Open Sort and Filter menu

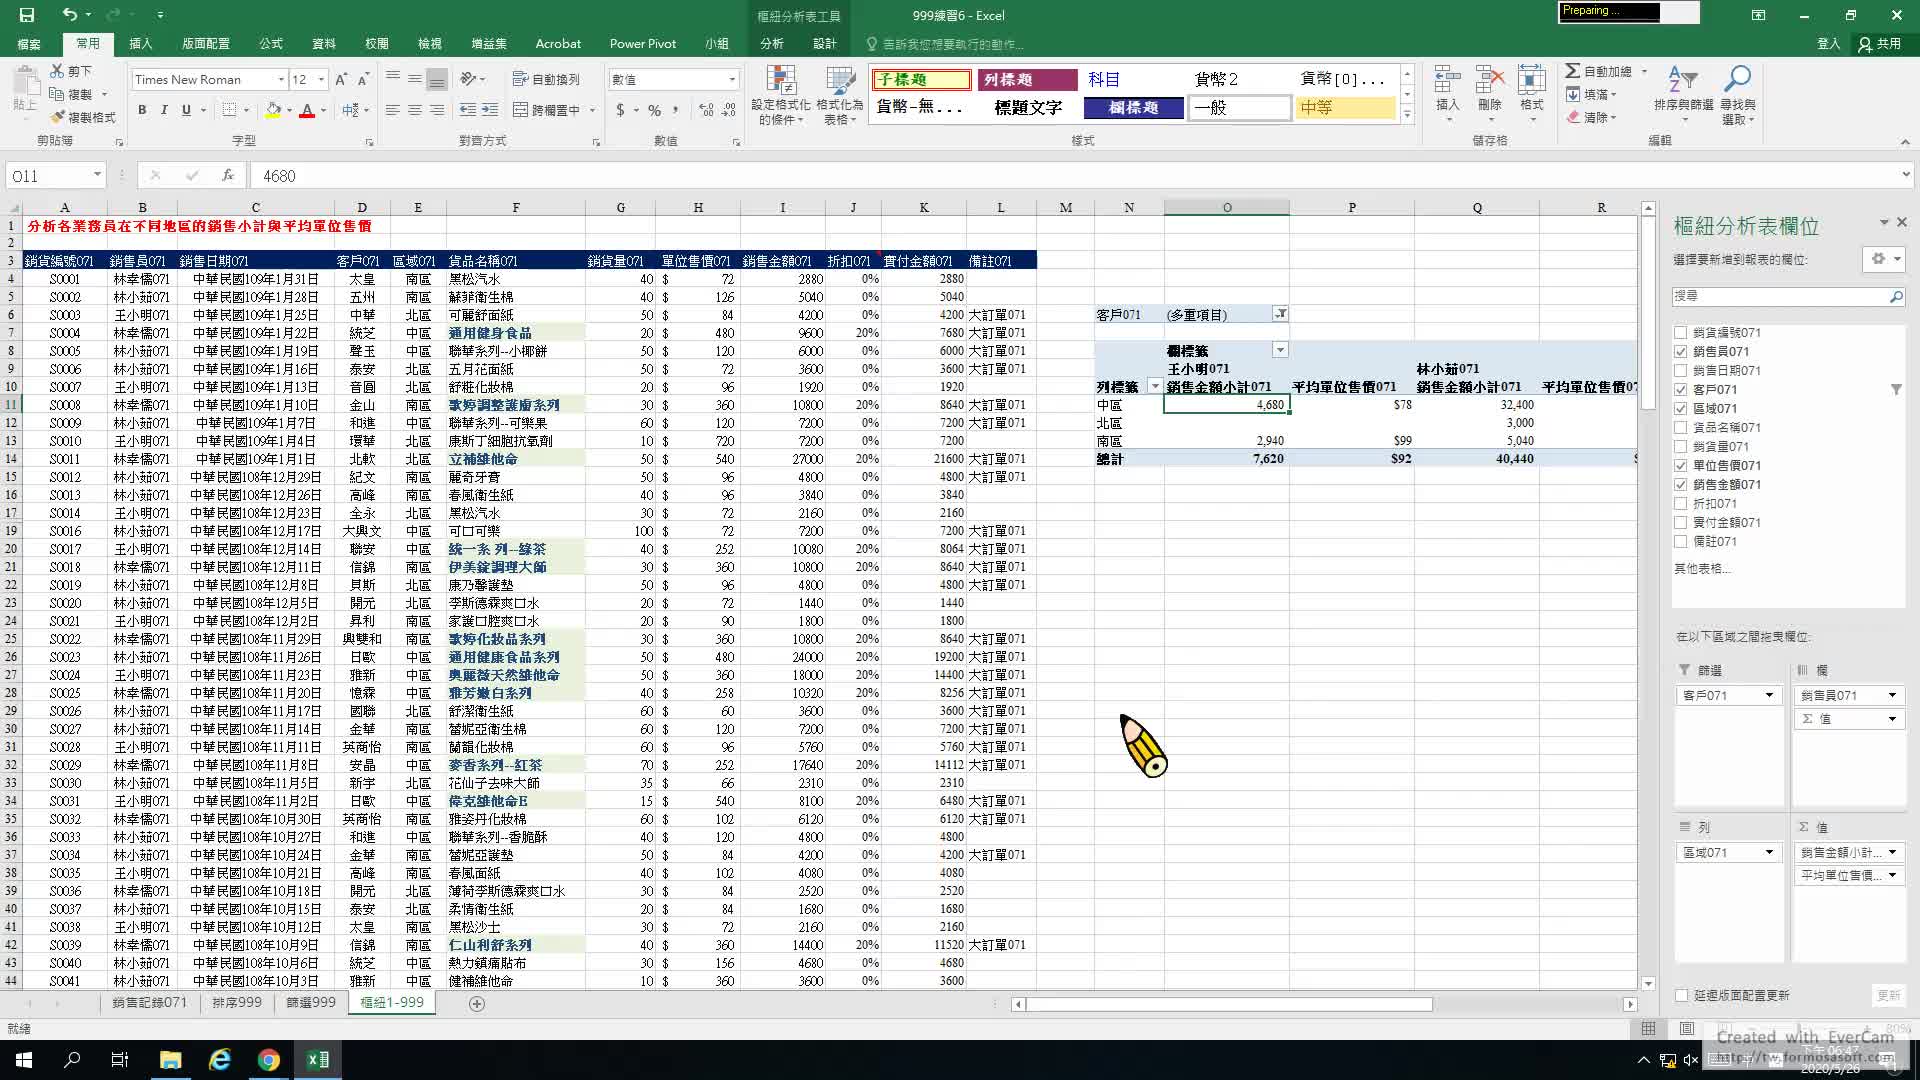tap(1683, 96)
